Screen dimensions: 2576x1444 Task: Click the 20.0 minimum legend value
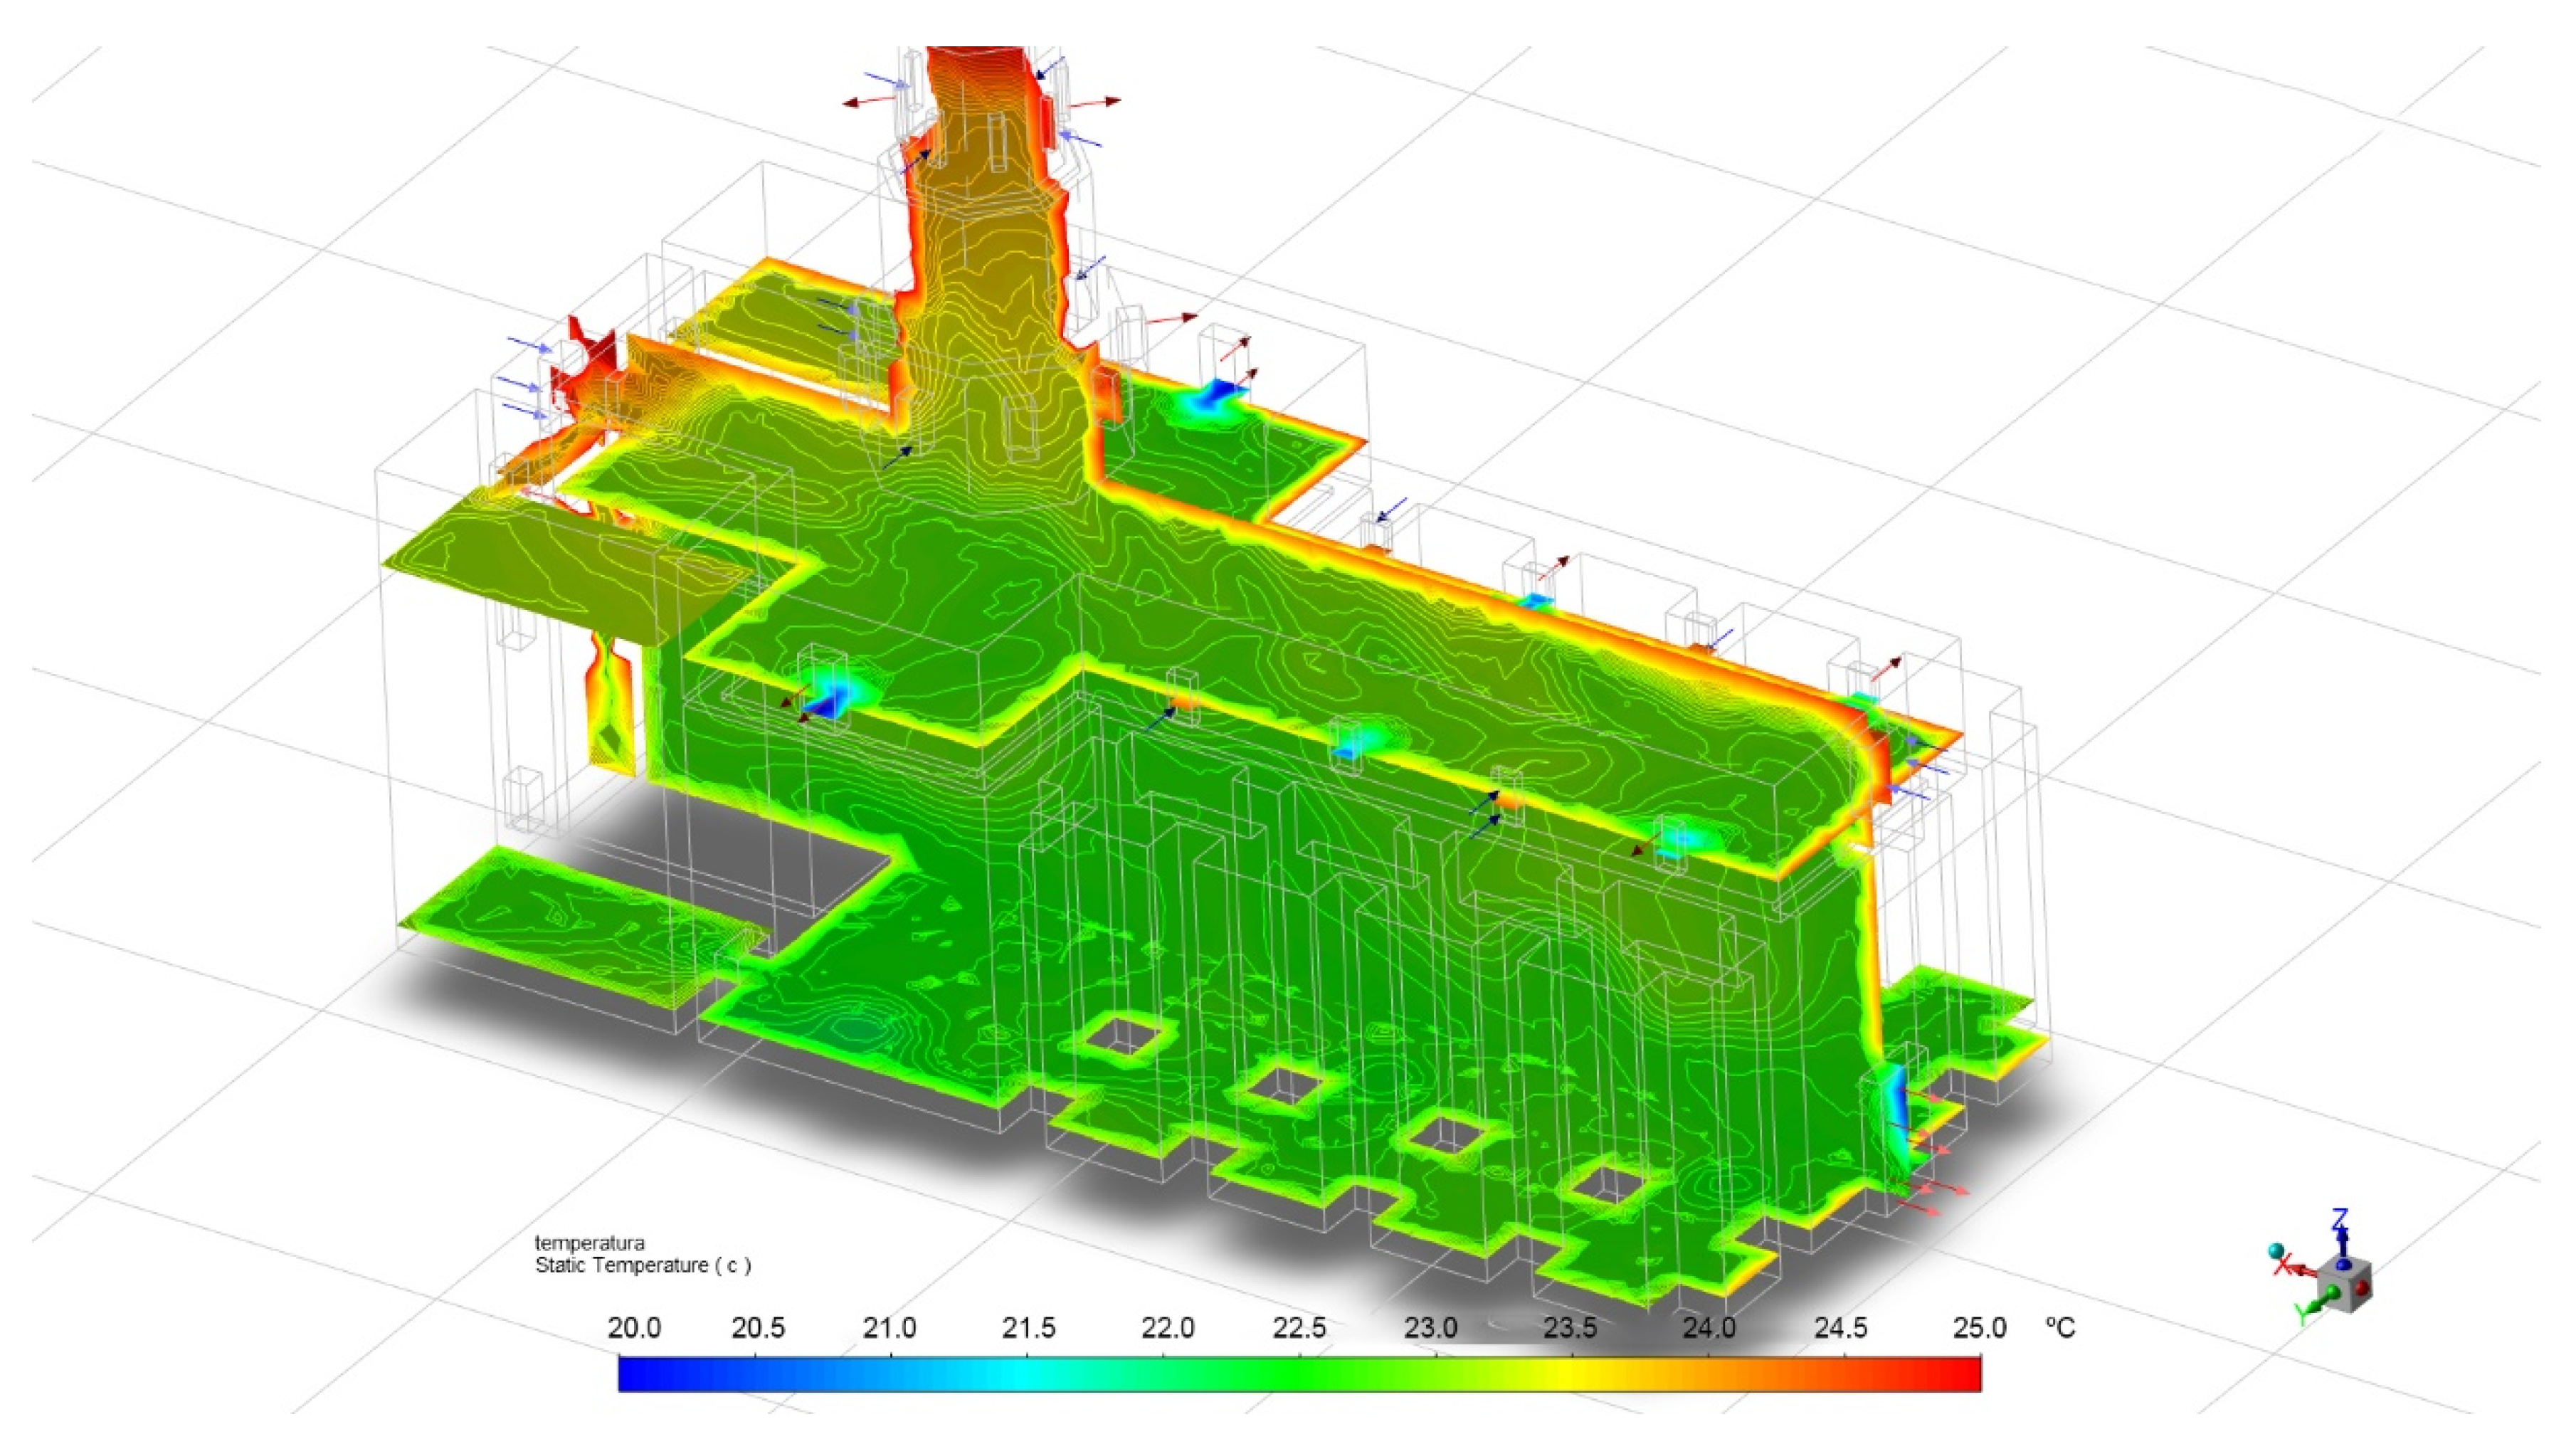coord(634,1328)
